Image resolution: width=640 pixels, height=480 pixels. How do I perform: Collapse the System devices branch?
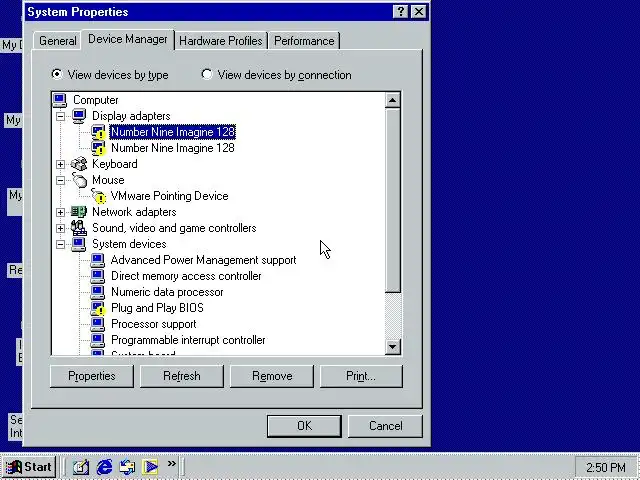point(60,244)
